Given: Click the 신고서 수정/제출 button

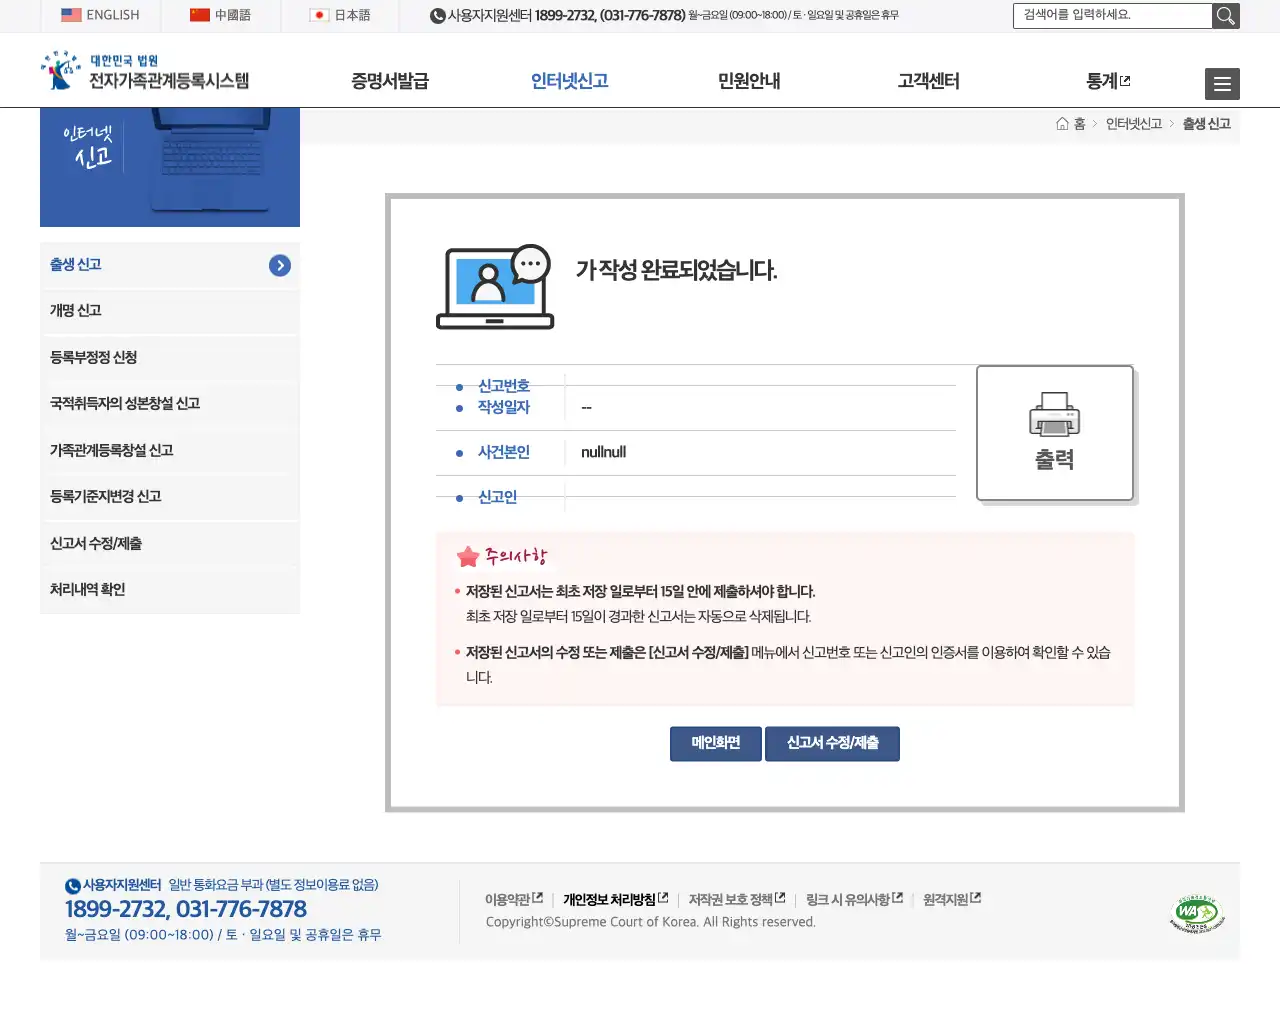Looking at the screenshot, I should click(832, 743).
